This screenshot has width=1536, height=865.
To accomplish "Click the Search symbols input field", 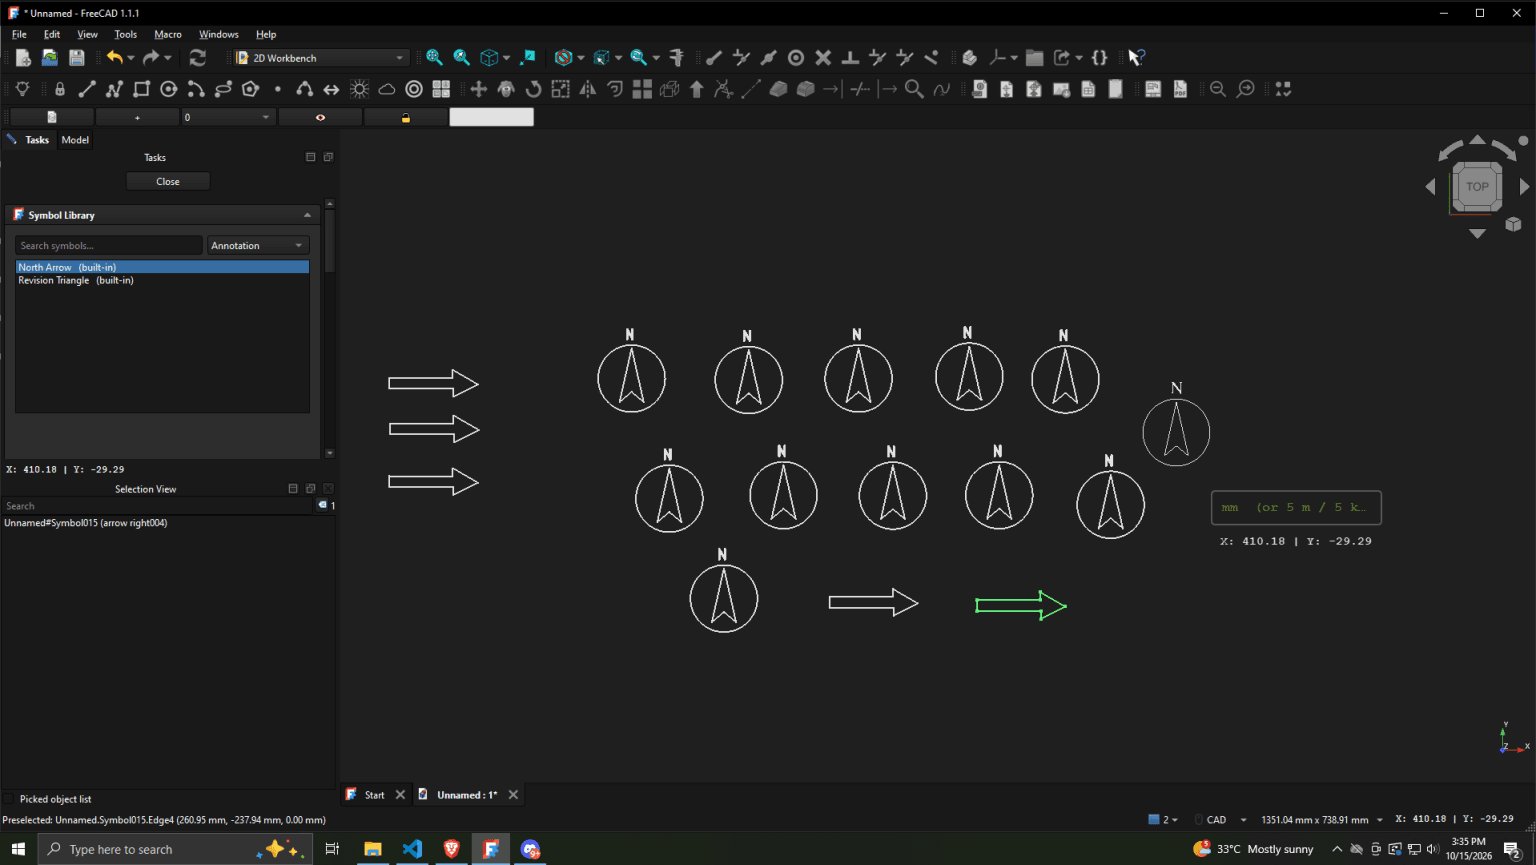I will coord(109,245).
